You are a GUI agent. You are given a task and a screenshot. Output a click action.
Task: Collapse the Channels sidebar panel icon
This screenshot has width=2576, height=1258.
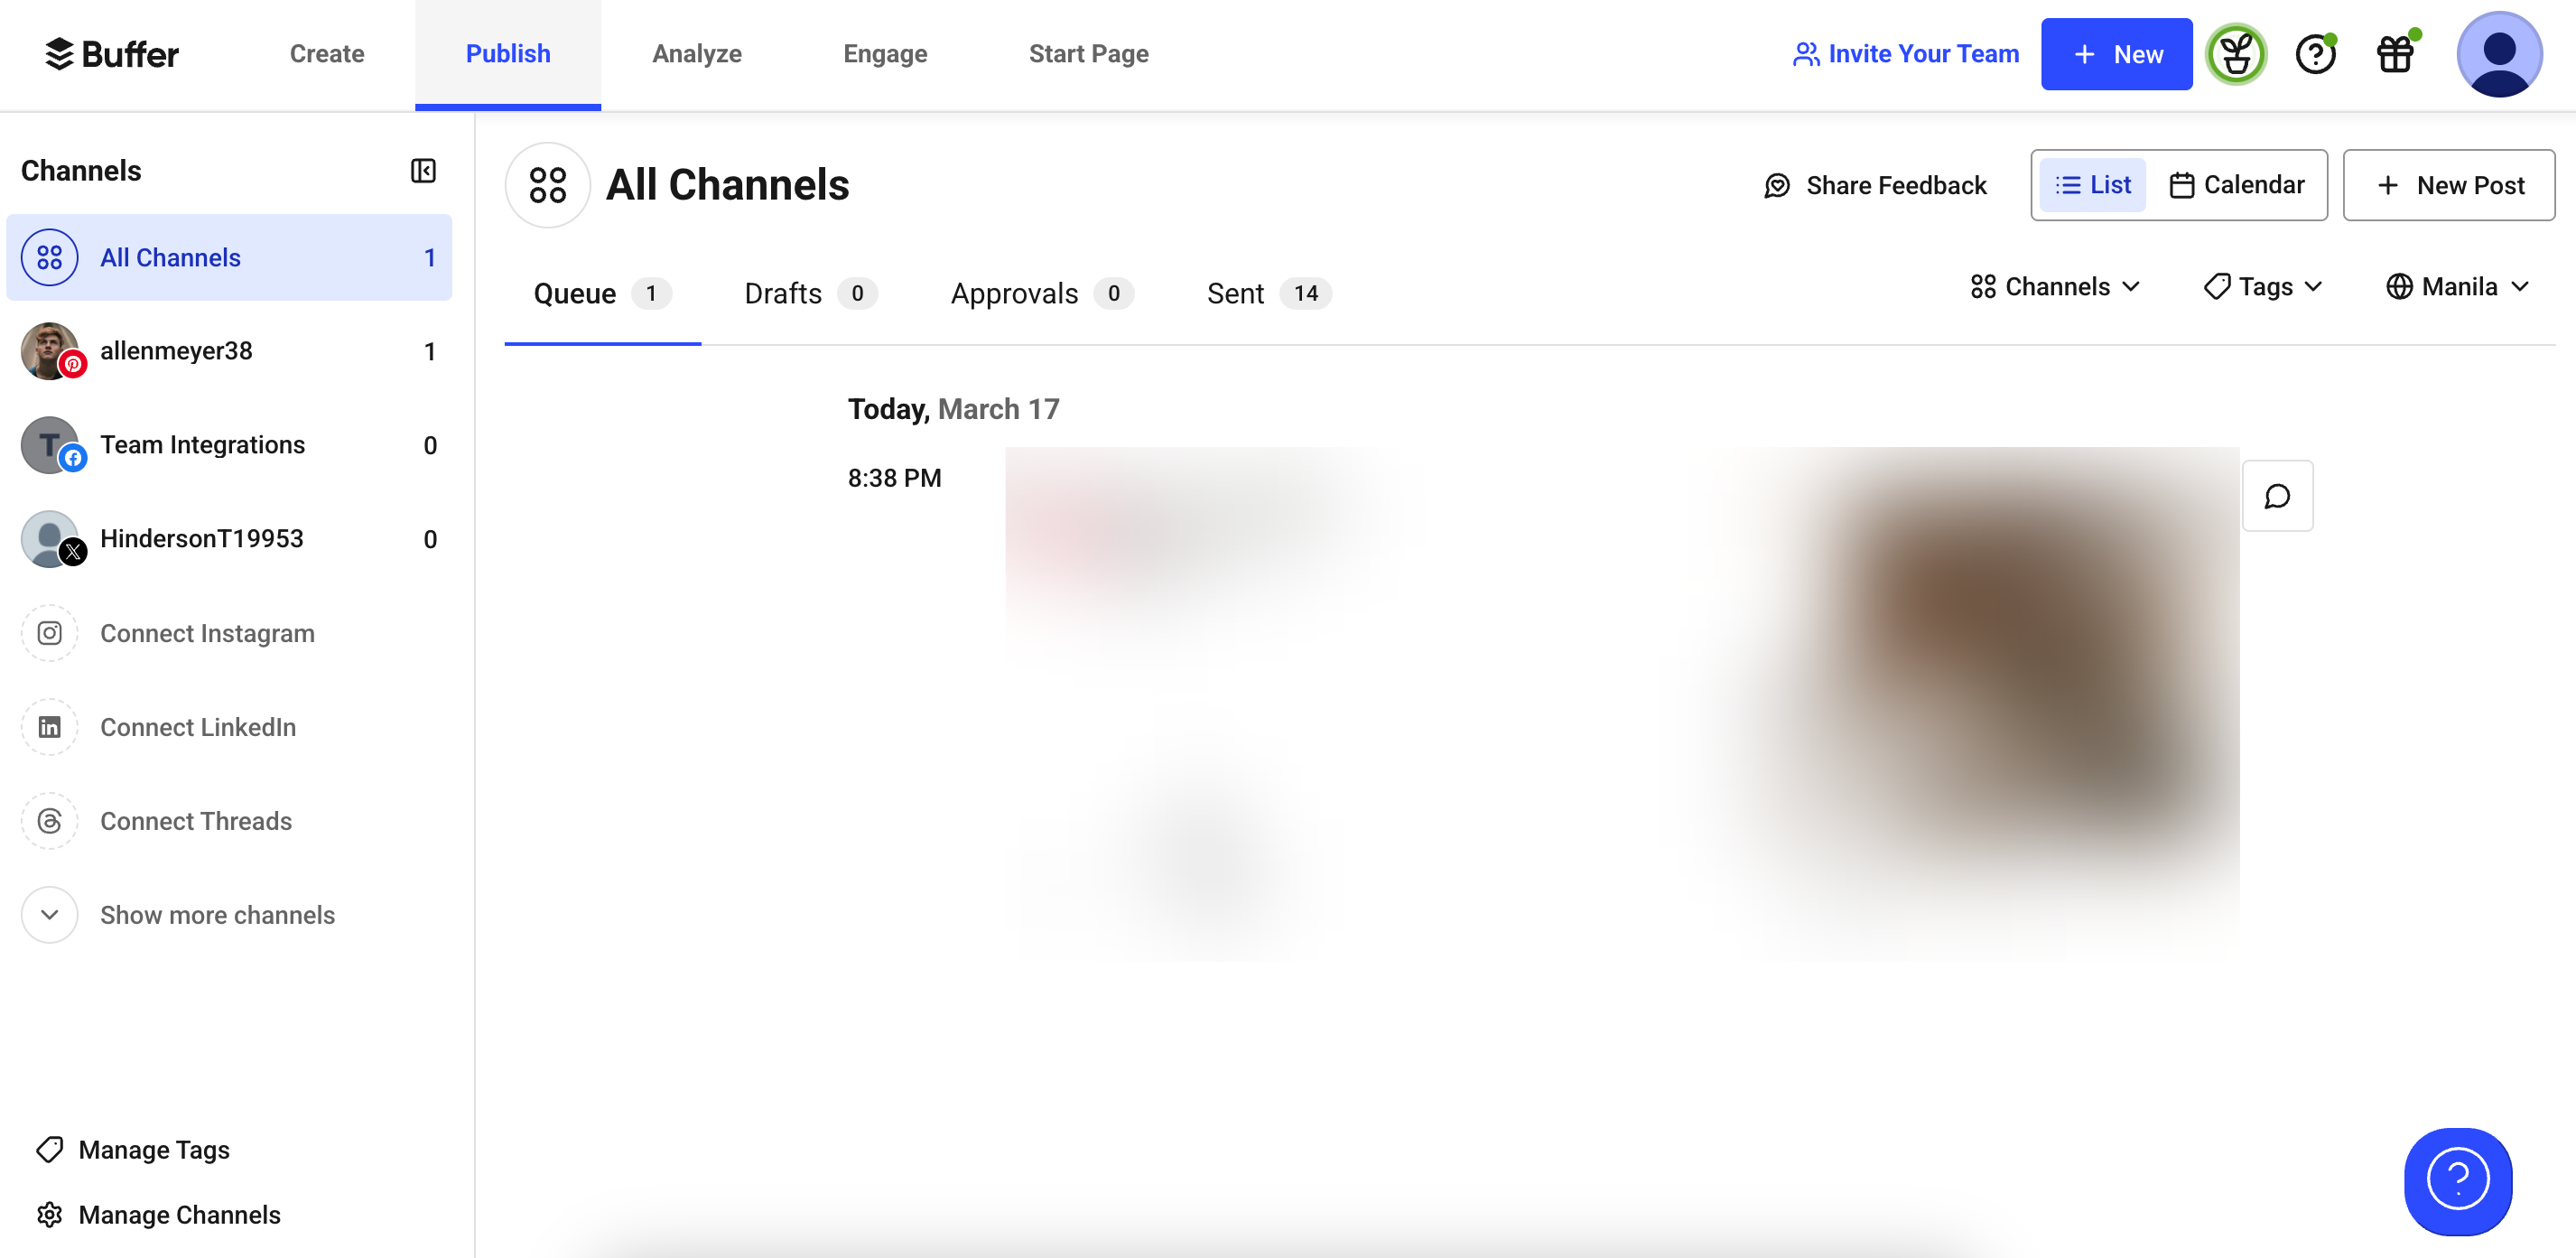click(423, 171)
